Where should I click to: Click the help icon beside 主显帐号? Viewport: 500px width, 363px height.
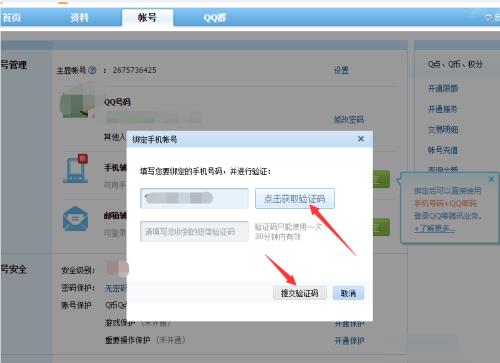tap(92, 70)
